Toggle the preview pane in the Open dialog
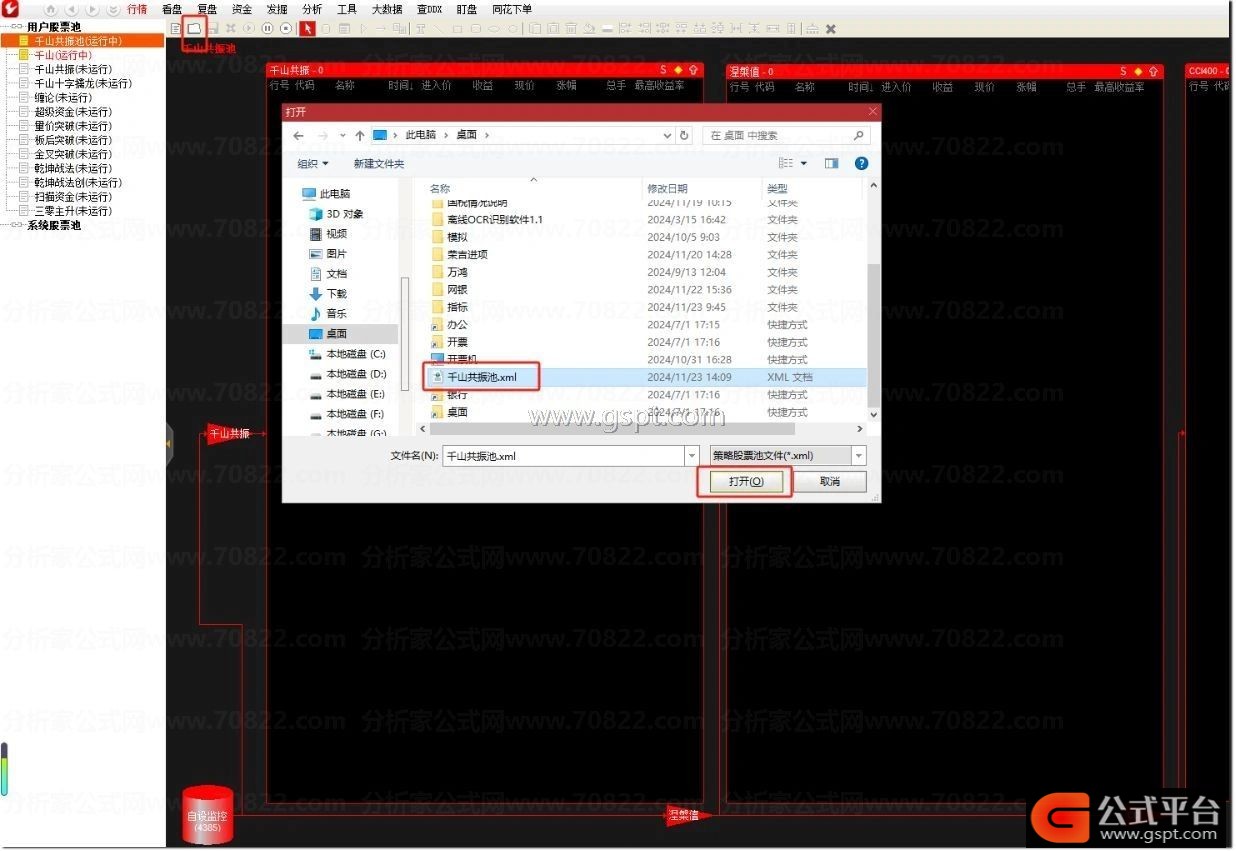 [831, 163]
